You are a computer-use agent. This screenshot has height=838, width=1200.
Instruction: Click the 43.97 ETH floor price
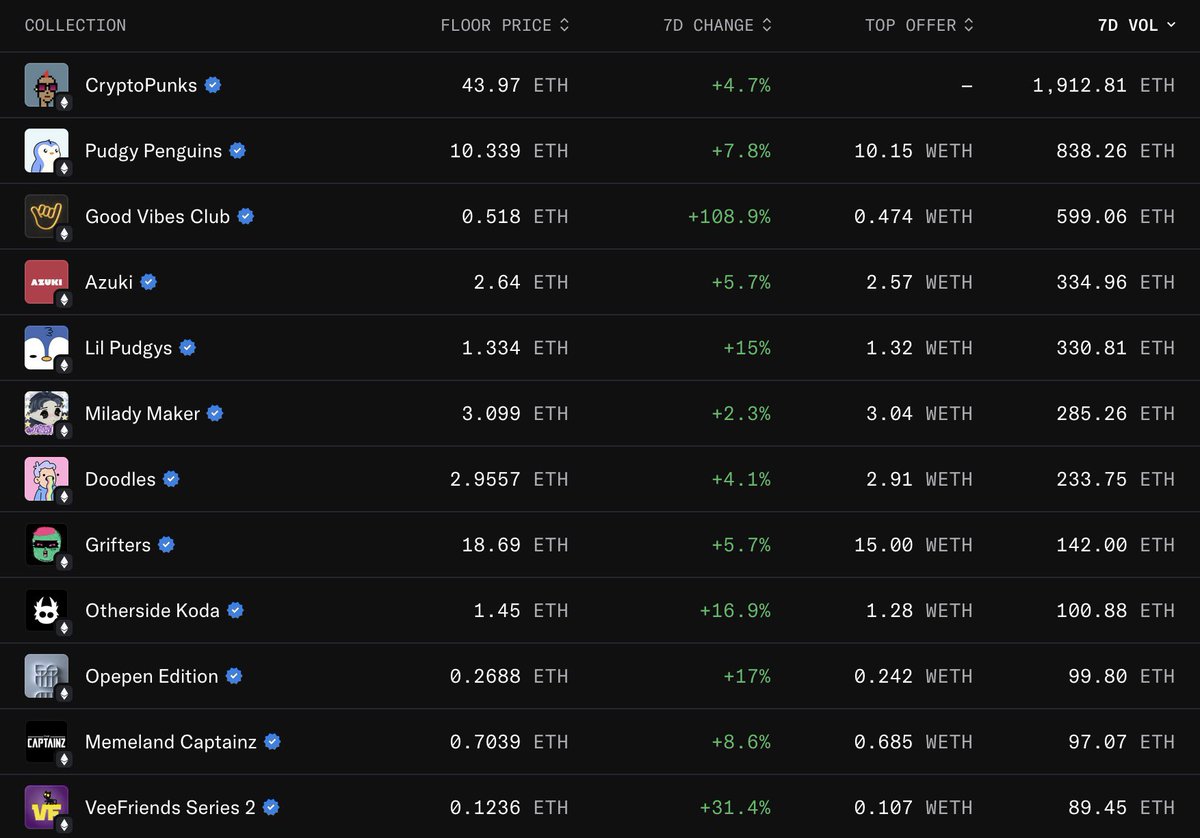point(515,85)
